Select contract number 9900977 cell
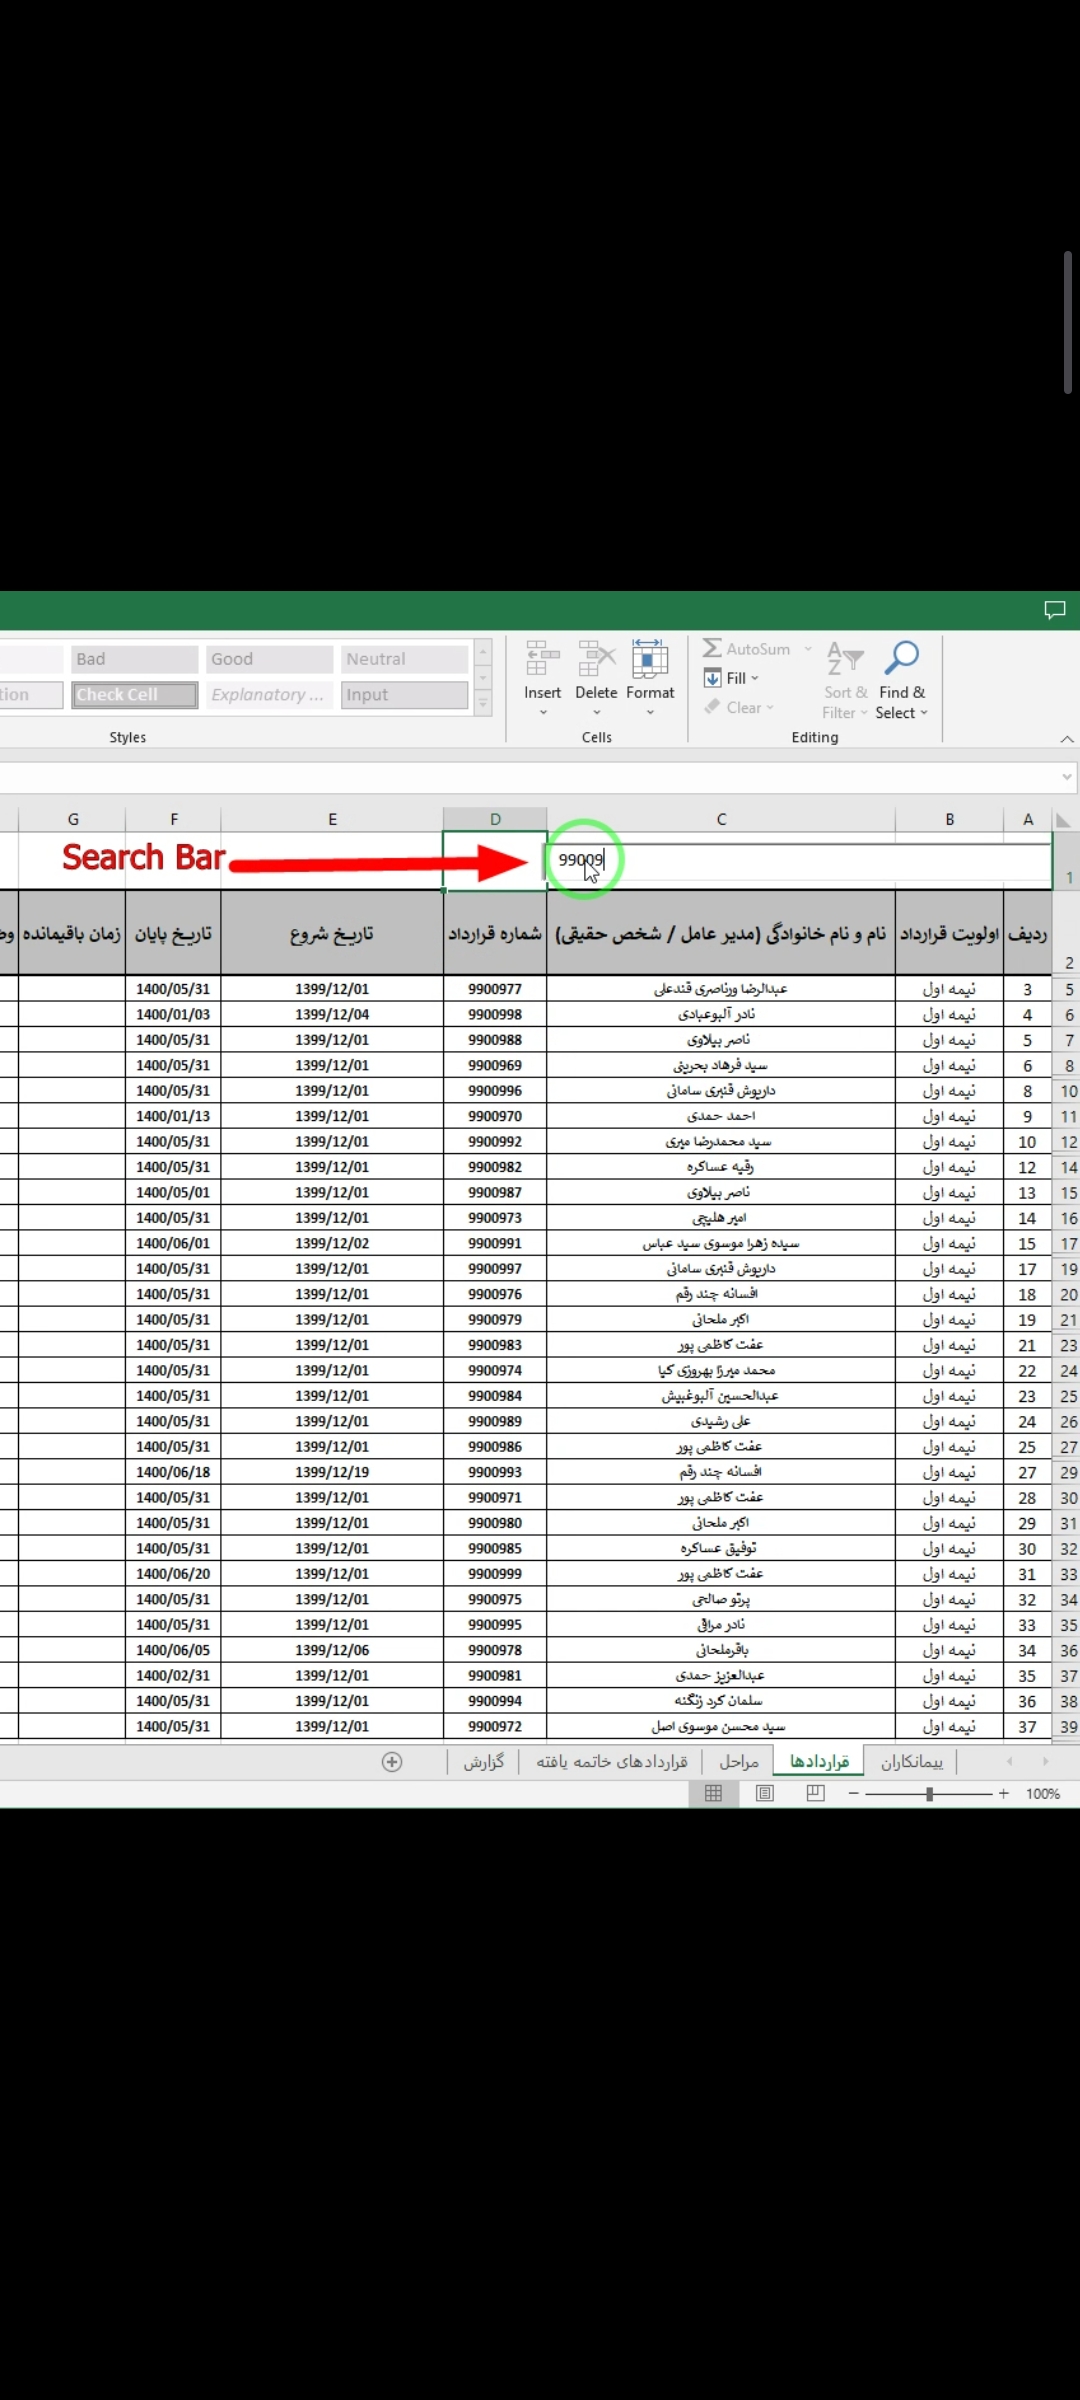Image resolution: width=1080 pixels, height=2400 pixels. pos(495,989)
